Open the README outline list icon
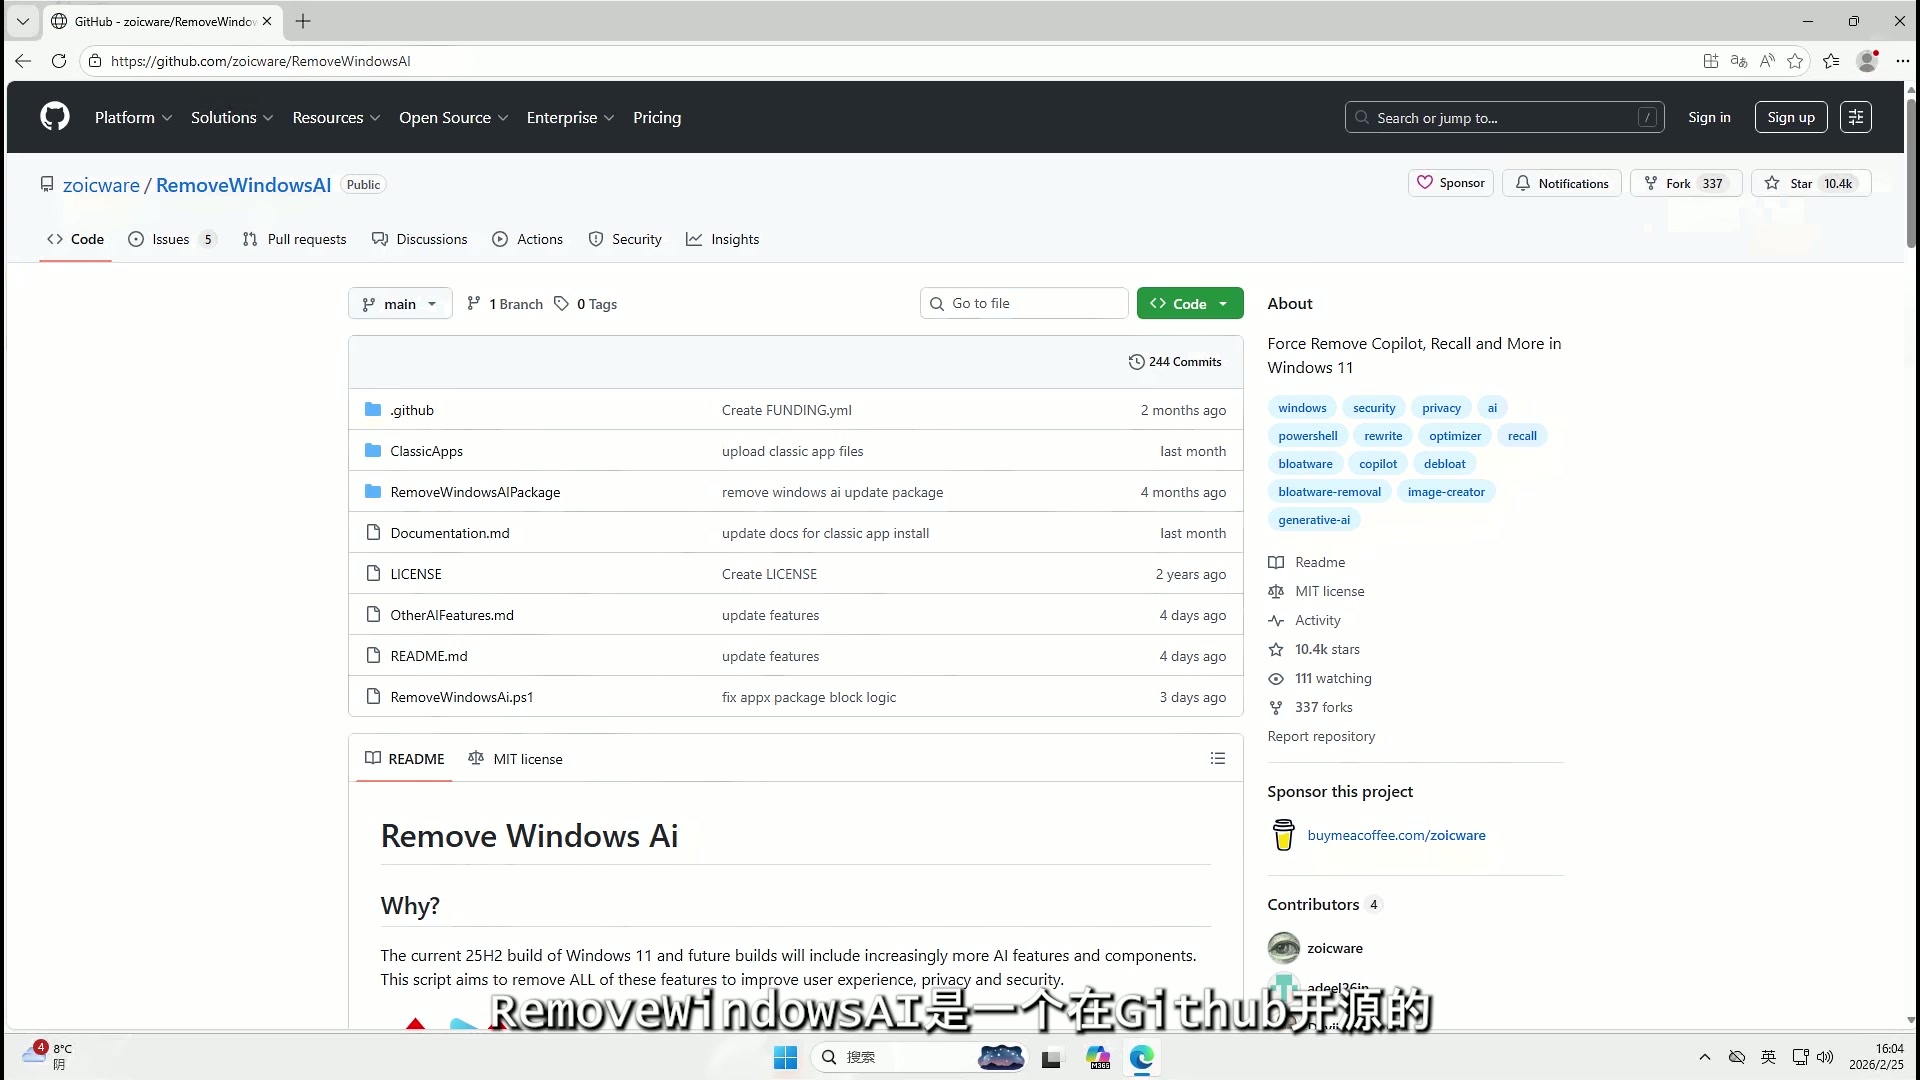Viewport: 1920px width, 1080px height. tap(1217, 759)
